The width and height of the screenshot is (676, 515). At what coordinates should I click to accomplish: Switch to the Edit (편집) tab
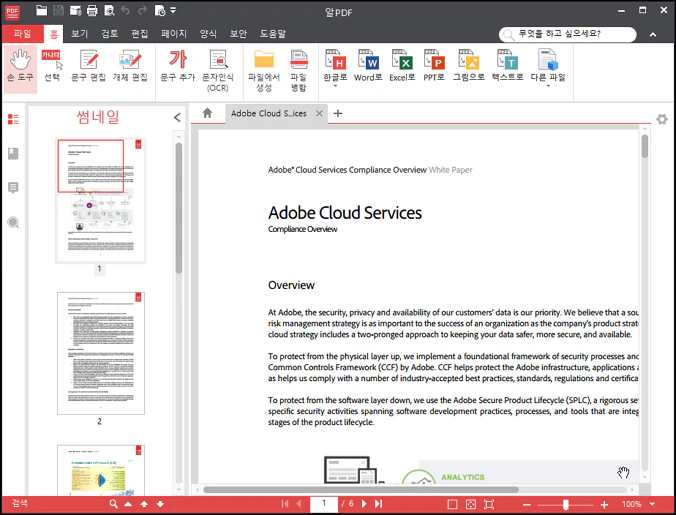tap(139, 34)
